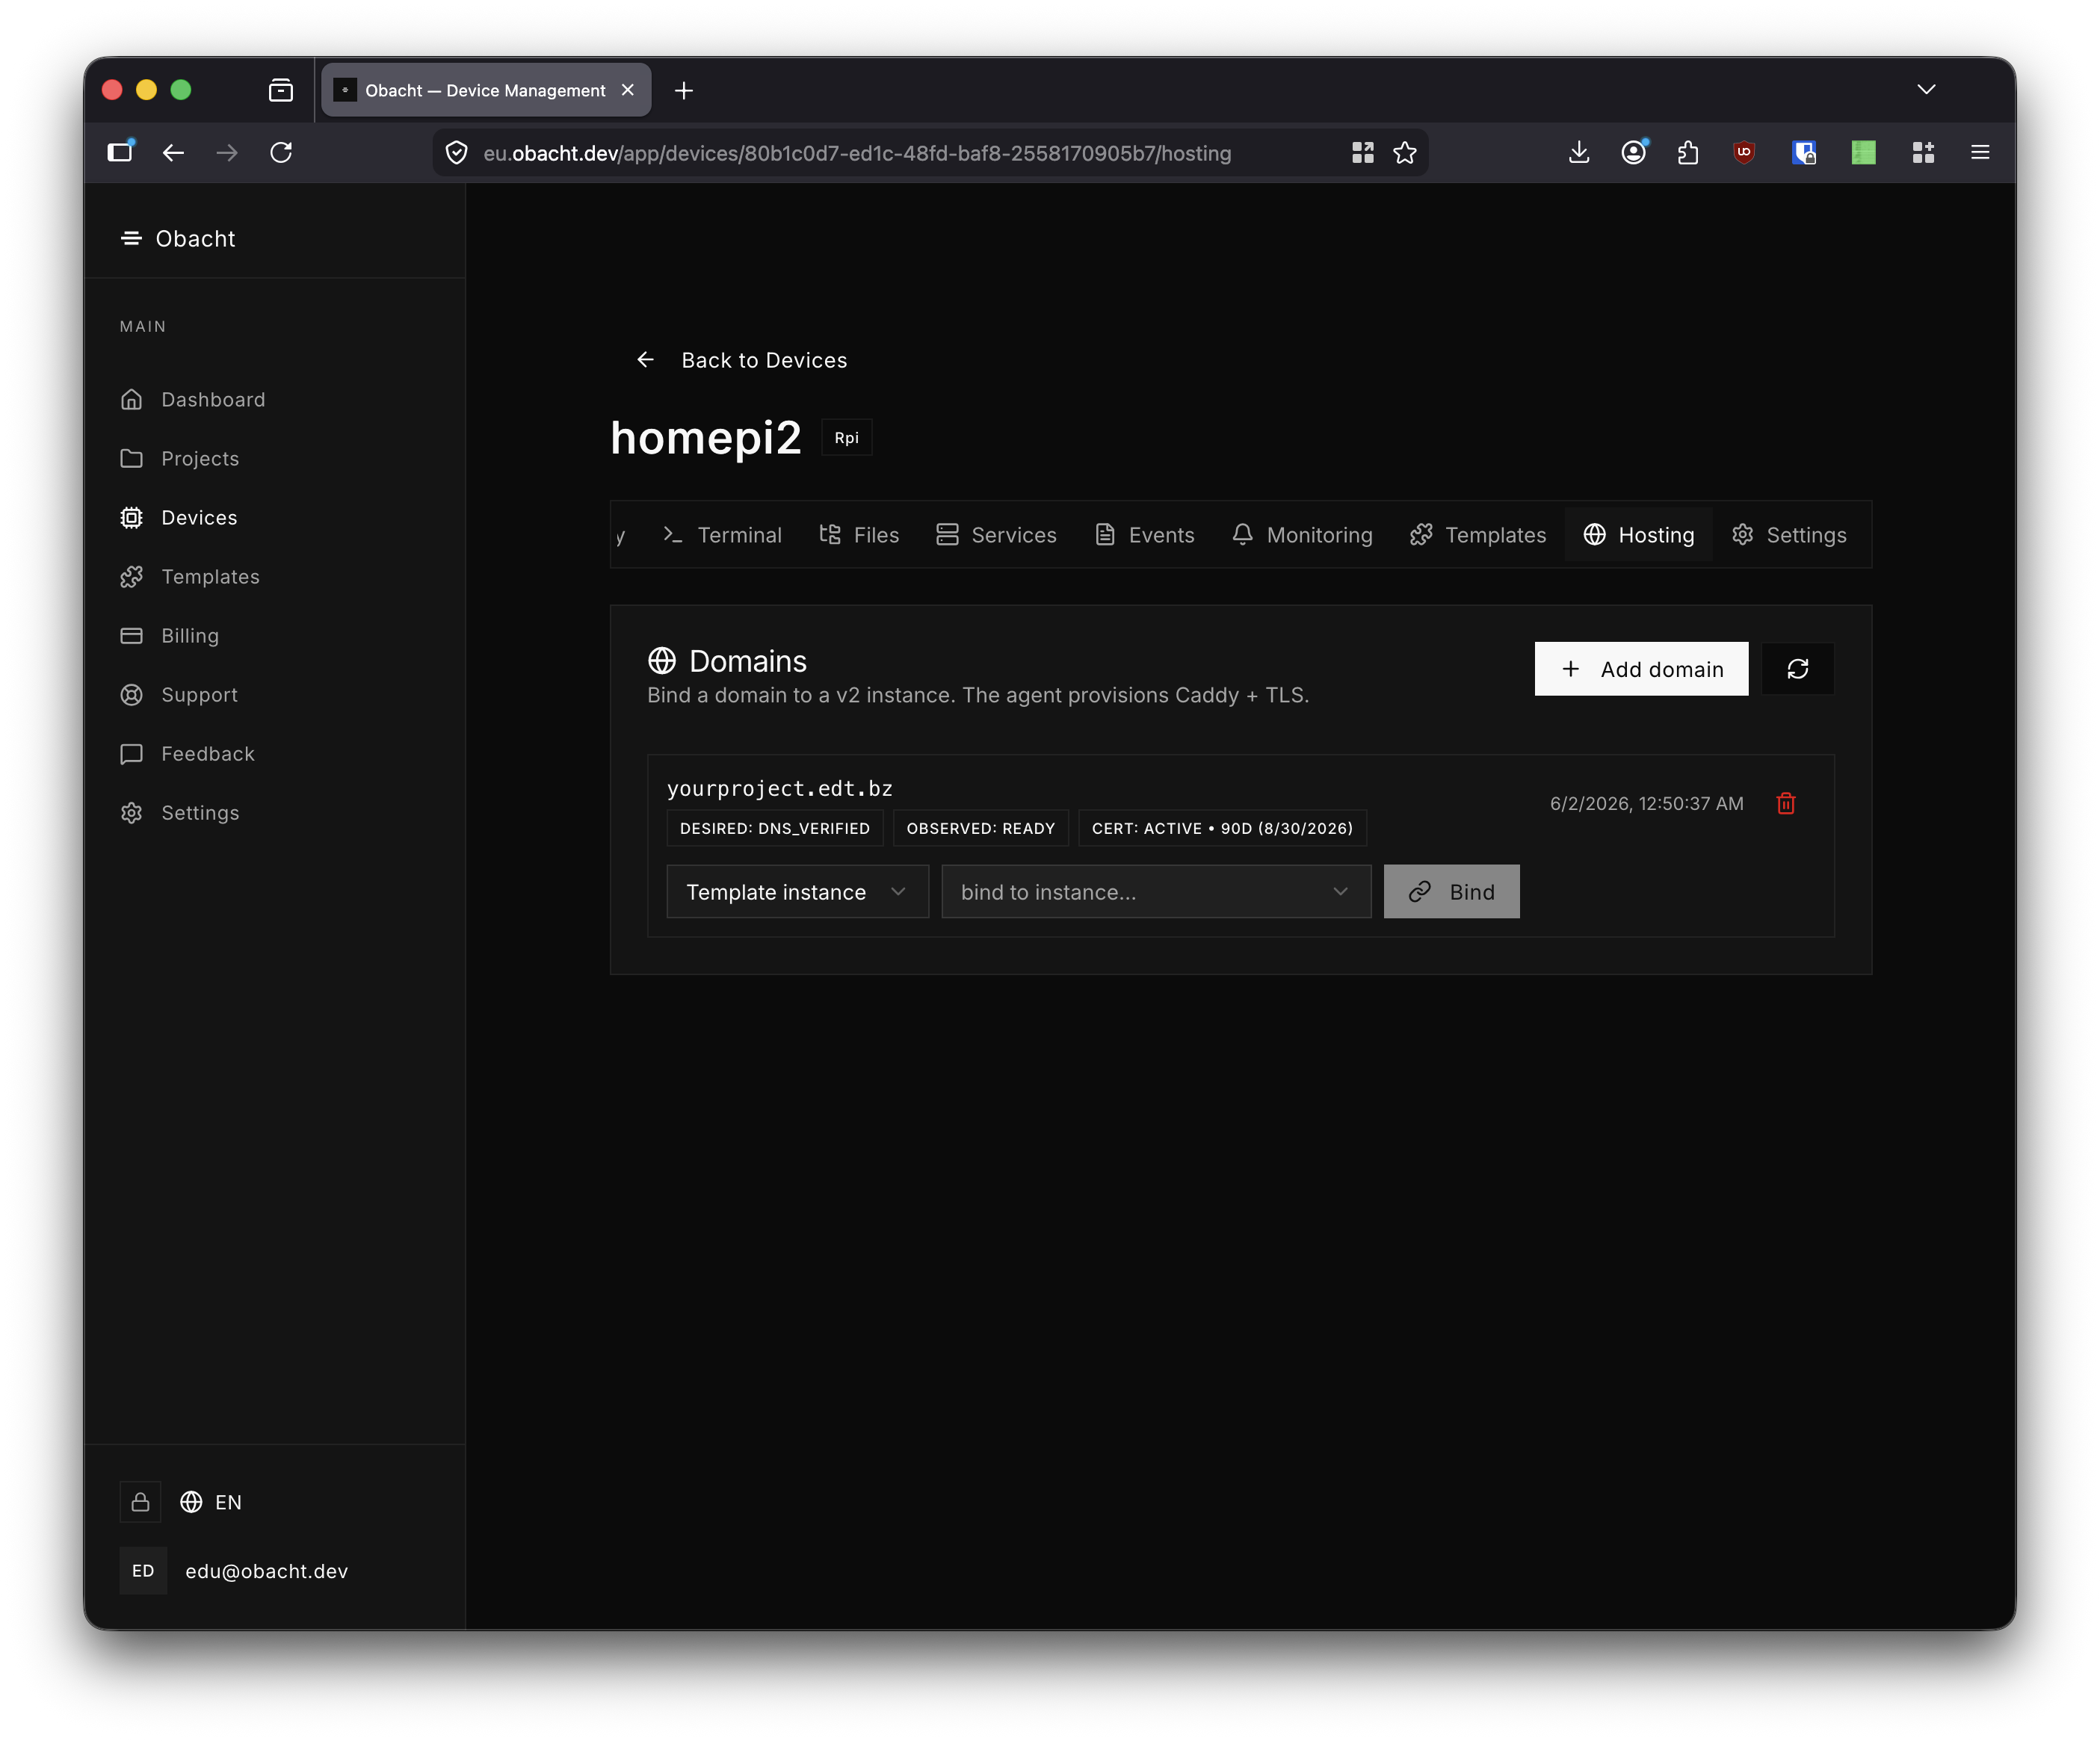Open the grid-plus extension icon in toolbar
This screenshot has height=1741, width=2100.
click(x=1922, y=152)
